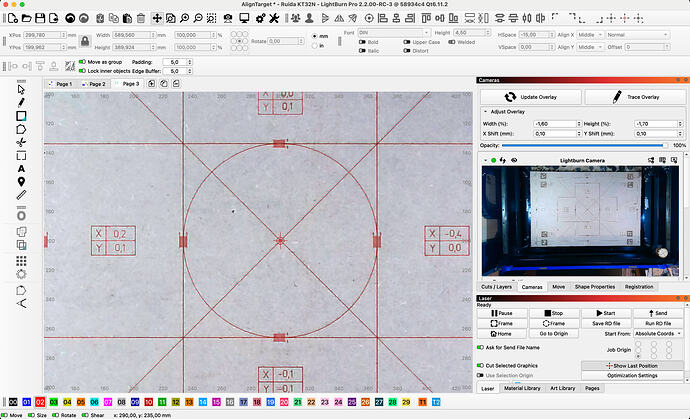
Task: Click the camera overlay visibility eye icon
Action: click(514, 160)
